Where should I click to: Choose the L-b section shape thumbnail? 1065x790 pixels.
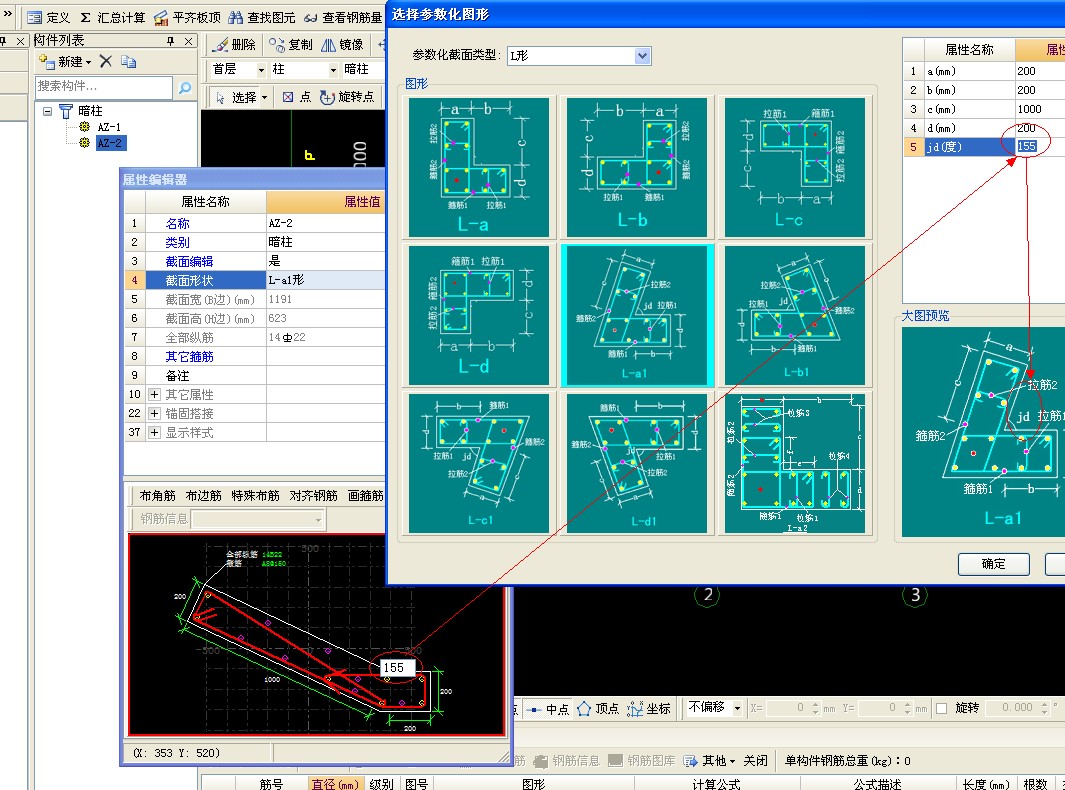pyautogui.click(x=636, y=167)
